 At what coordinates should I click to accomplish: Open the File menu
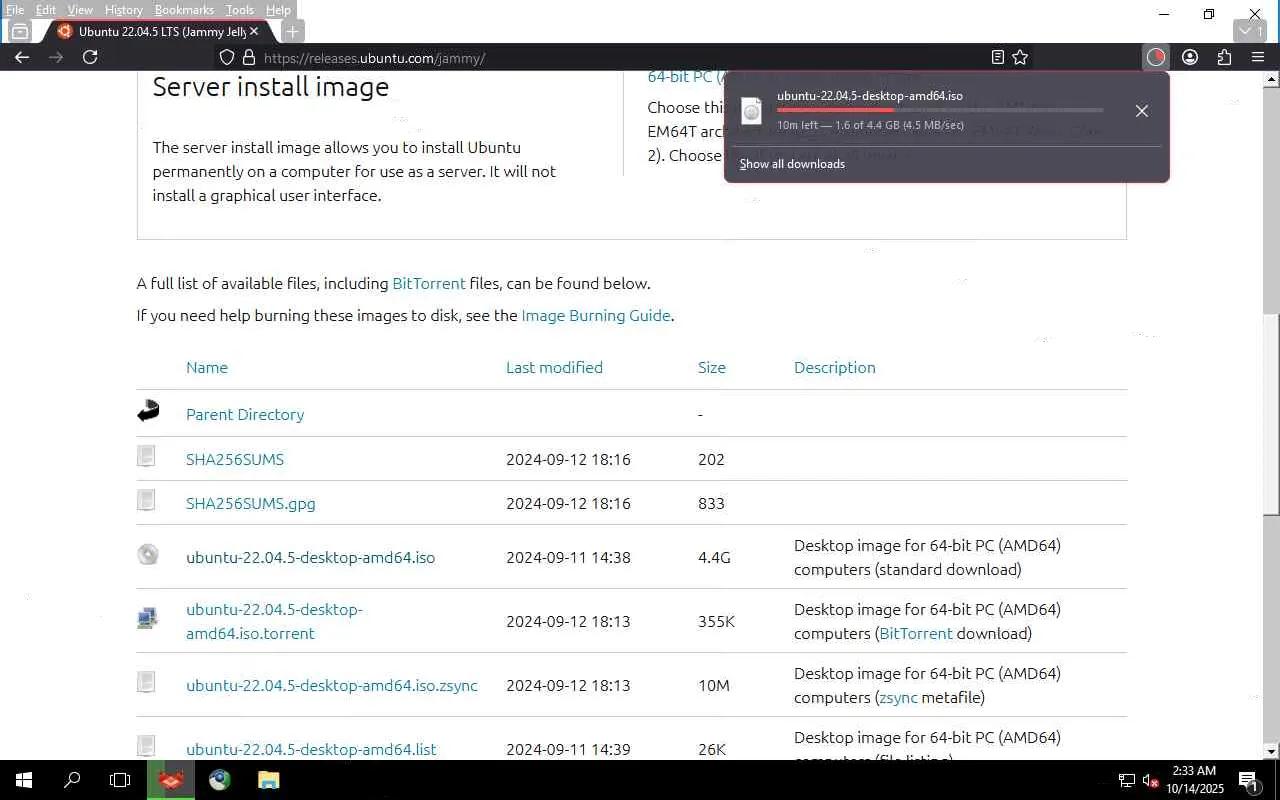coord(15,10)
